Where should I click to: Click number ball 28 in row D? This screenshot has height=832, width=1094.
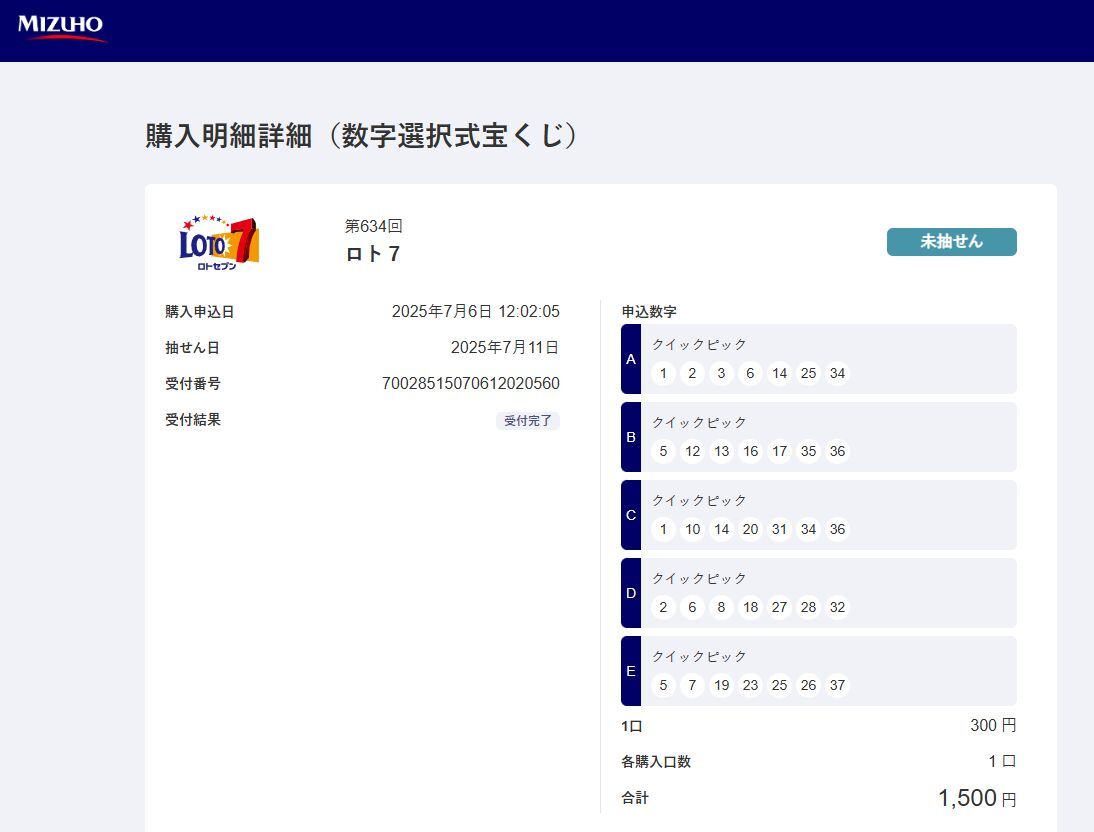point(809,607)
